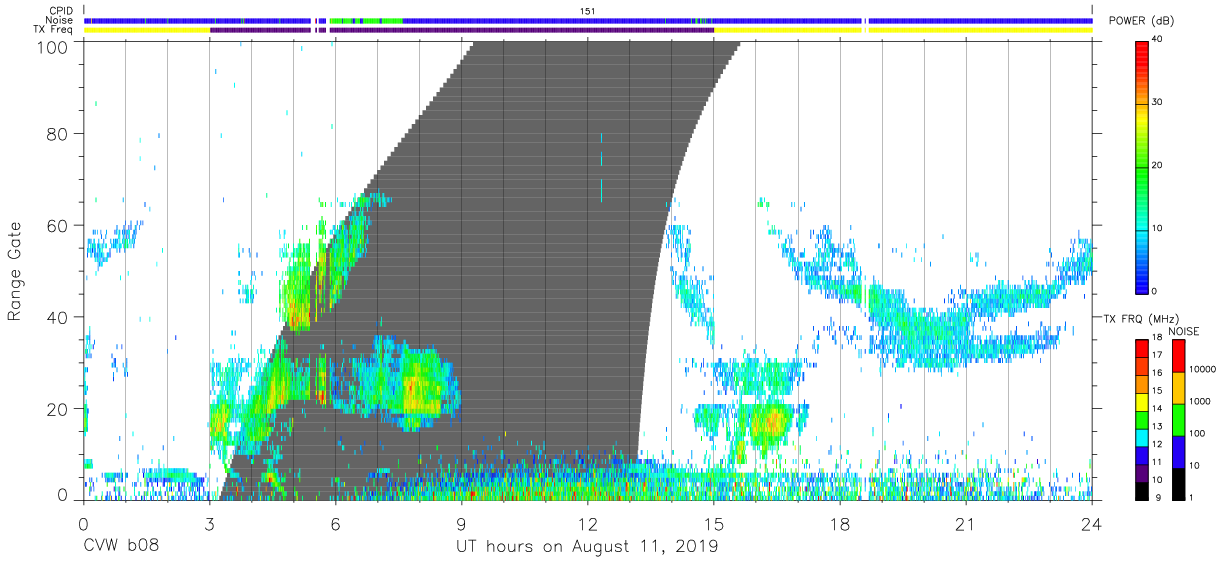Click the range gate 100 tick label
This screenshot has width=1228, height=567.
pyautogui.click(x=53, y=47)
